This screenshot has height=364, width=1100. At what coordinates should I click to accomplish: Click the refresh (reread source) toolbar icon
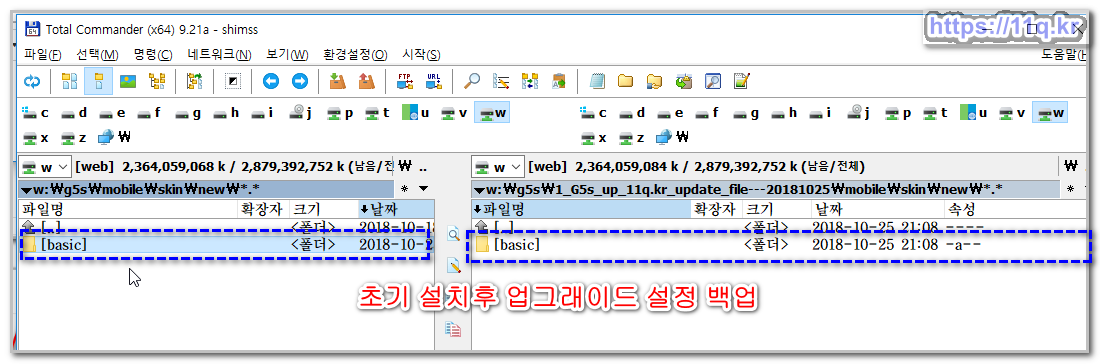32,81
